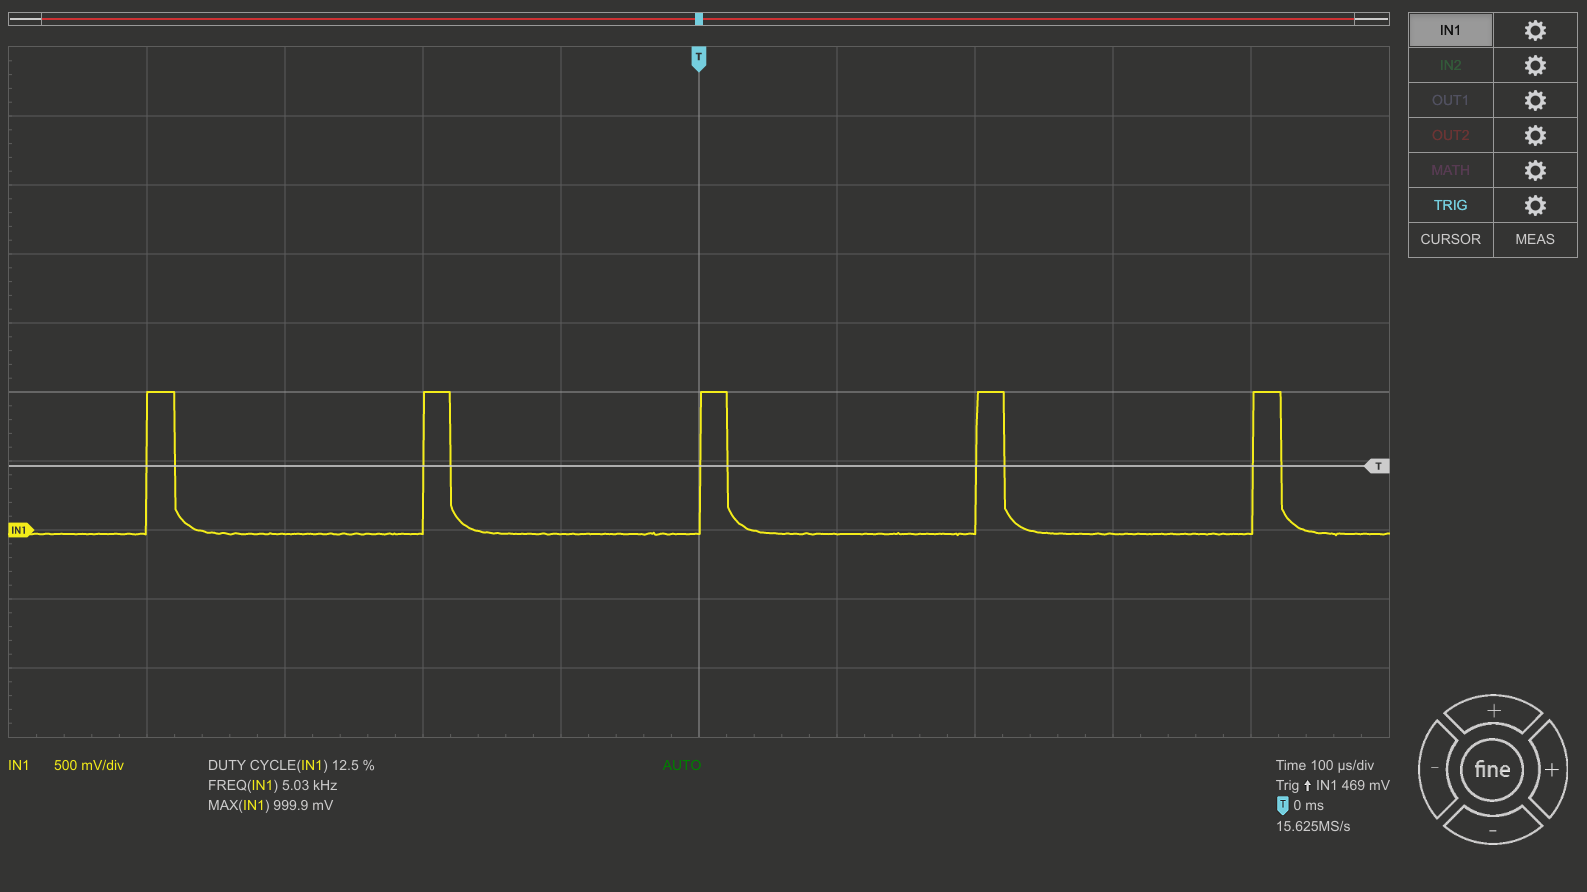
Task: Toggle the OUT1 channel
Action: tap(1450, 100)
